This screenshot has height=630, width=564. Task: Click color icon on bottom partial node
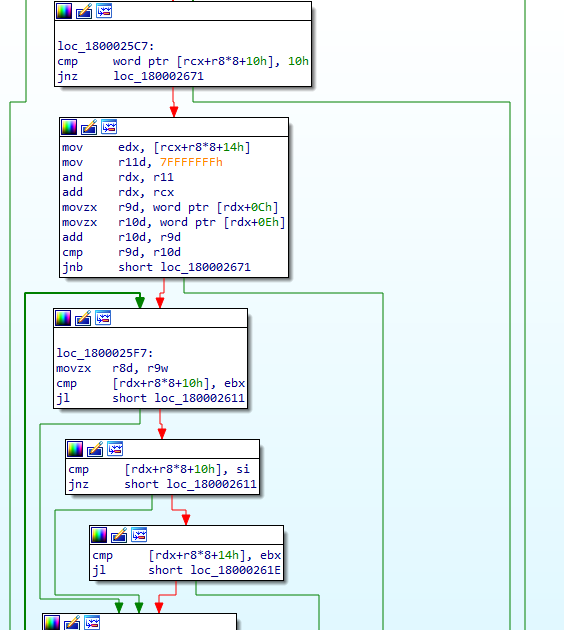[x=52, y=622]
